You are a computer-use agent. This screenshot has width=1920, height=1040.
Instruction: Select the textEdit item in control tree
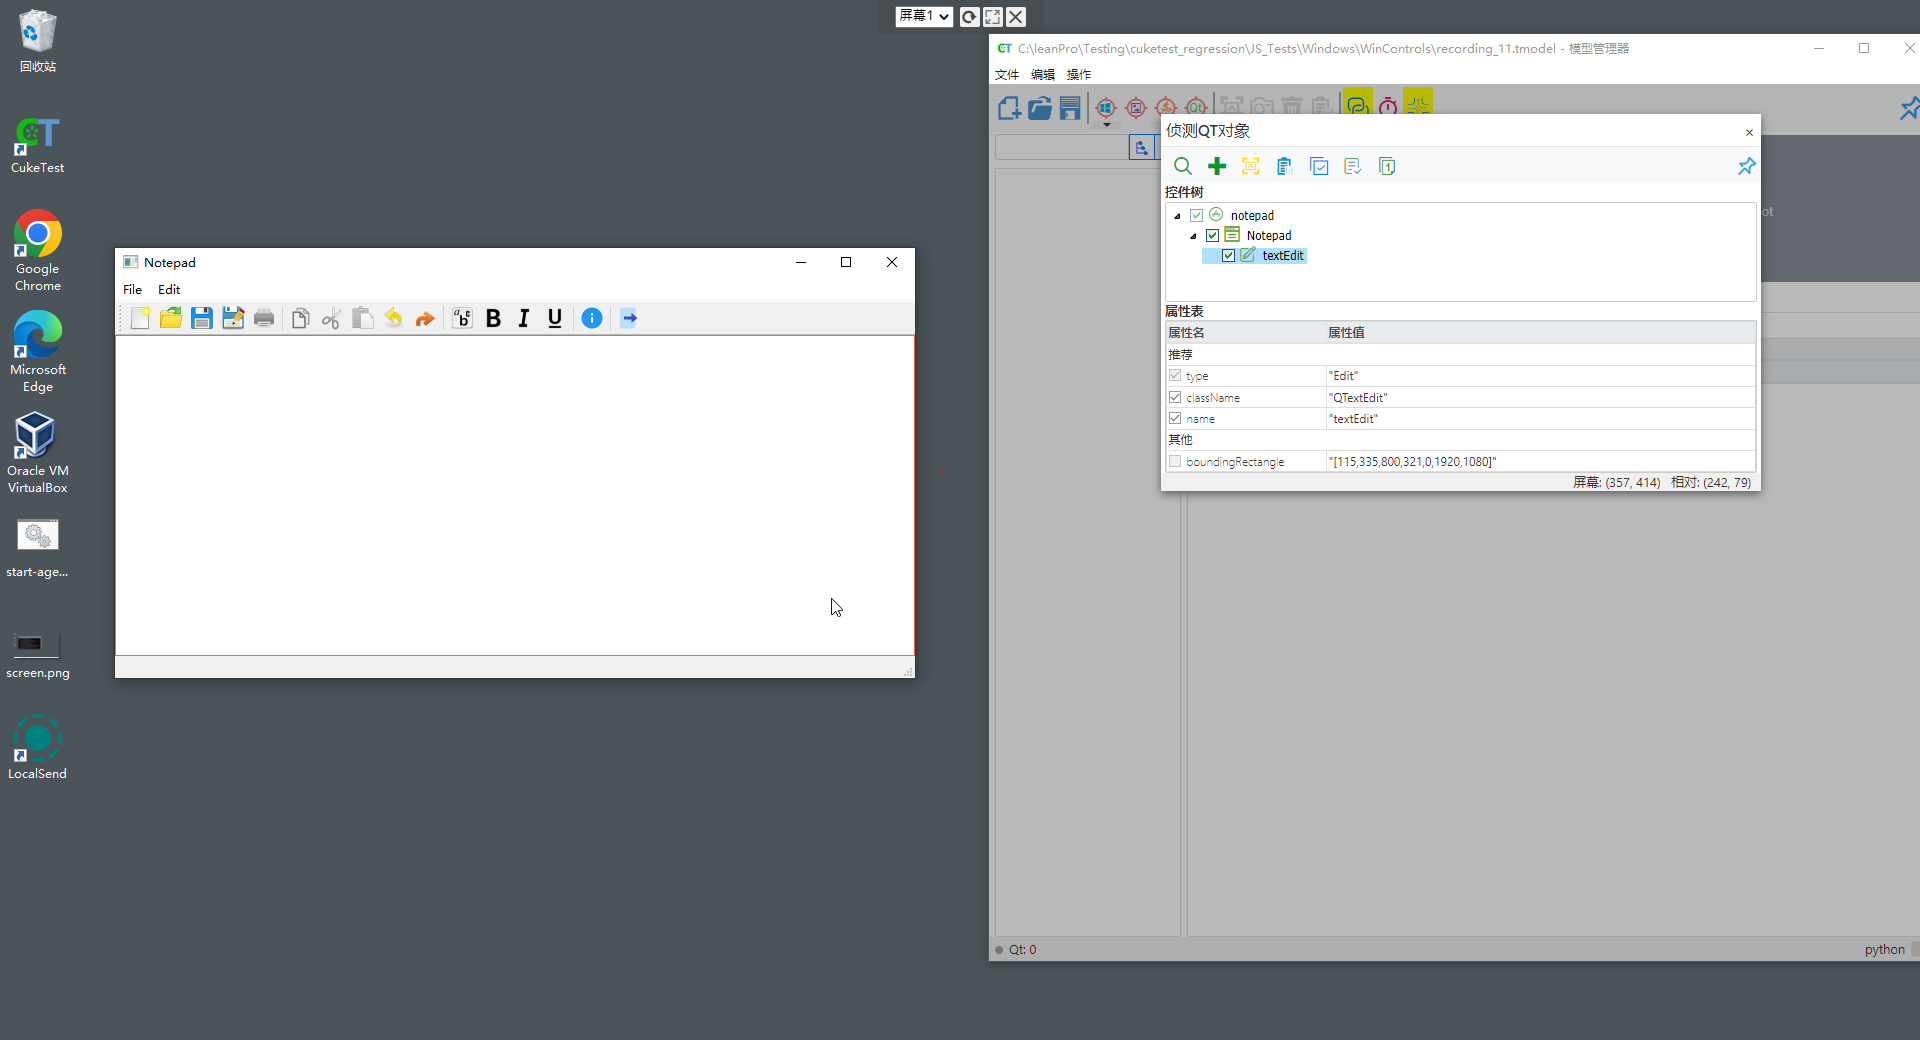point(1282,256)
